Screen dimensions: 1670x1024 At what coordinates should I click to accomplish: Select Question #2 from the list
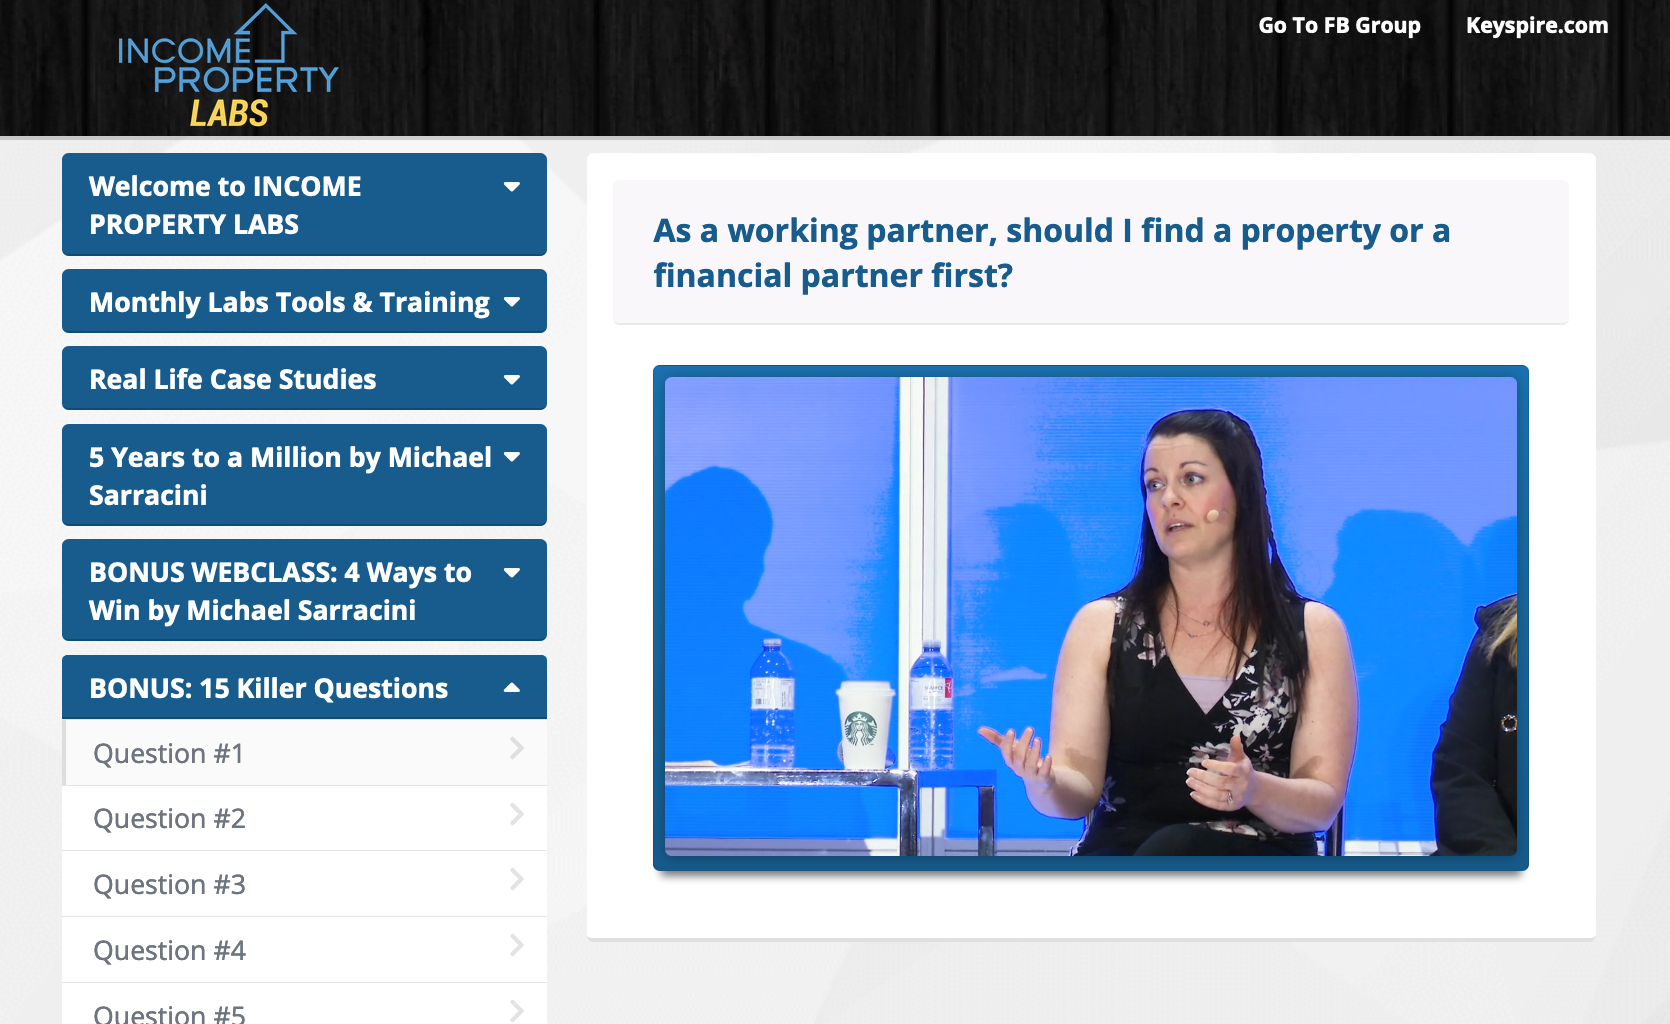click(x=169, y=819)
